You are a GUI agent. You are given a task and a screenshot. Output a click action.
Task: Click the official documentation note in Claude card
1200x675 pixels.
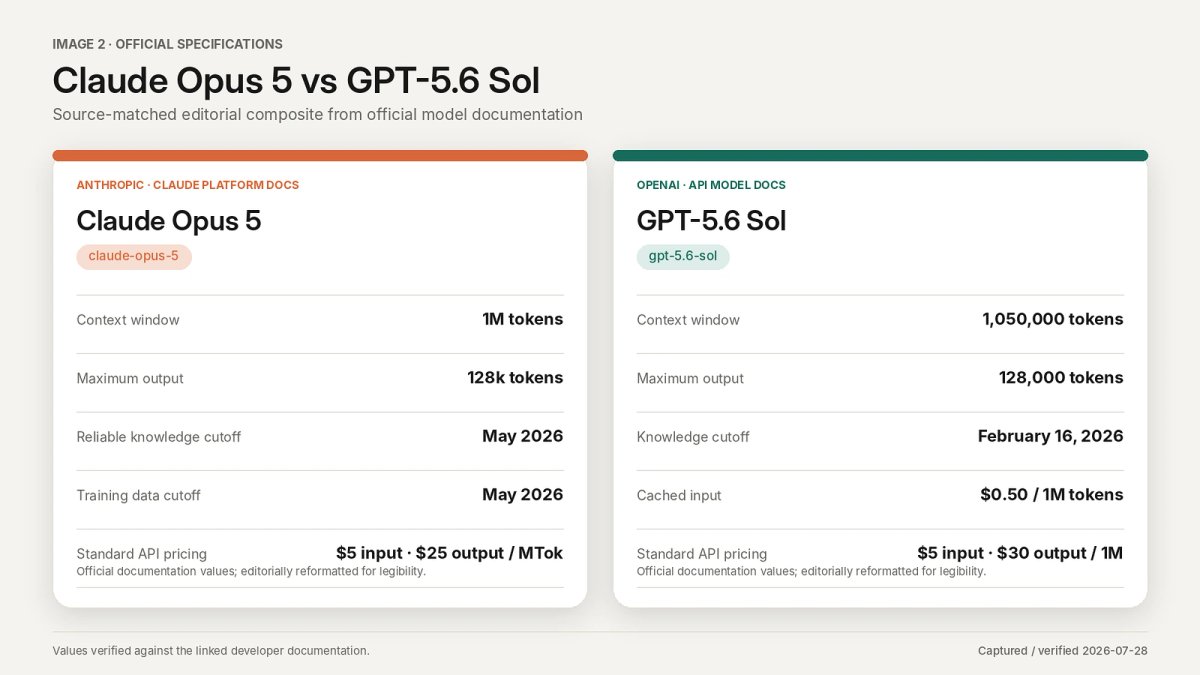pos(251,571)
